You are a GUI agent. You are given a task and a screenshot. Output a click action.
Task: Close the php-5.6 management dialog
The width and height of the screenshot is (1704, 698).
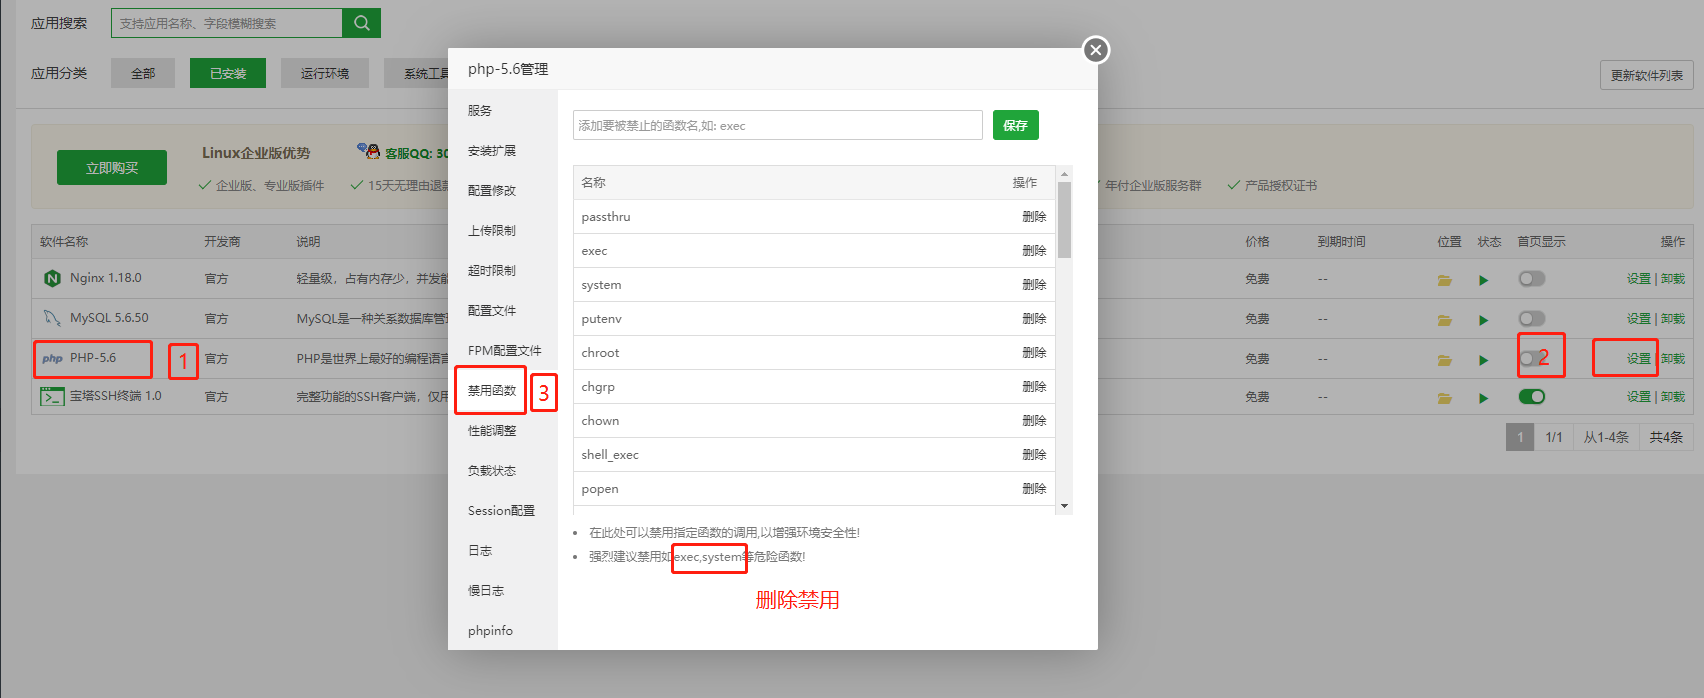(1096, 50)
